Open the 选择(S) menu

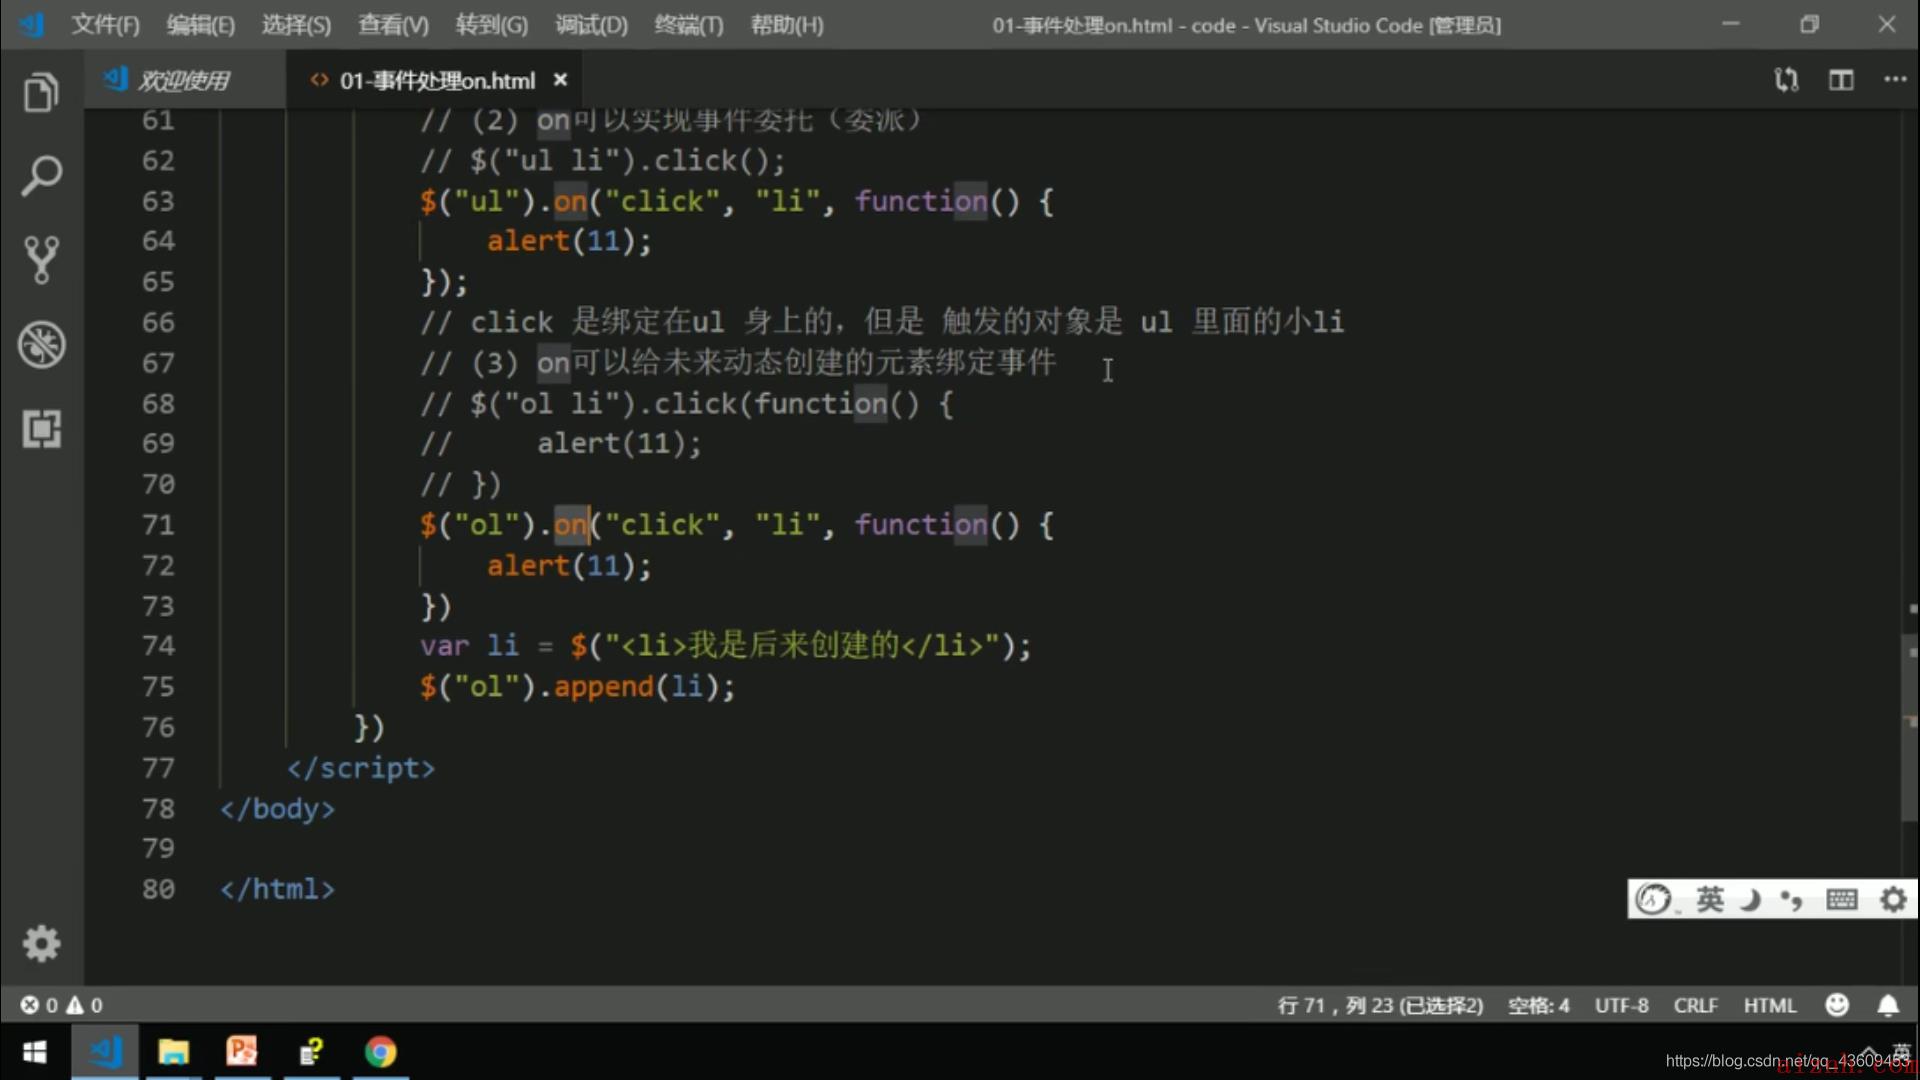[x=296, y=25]
